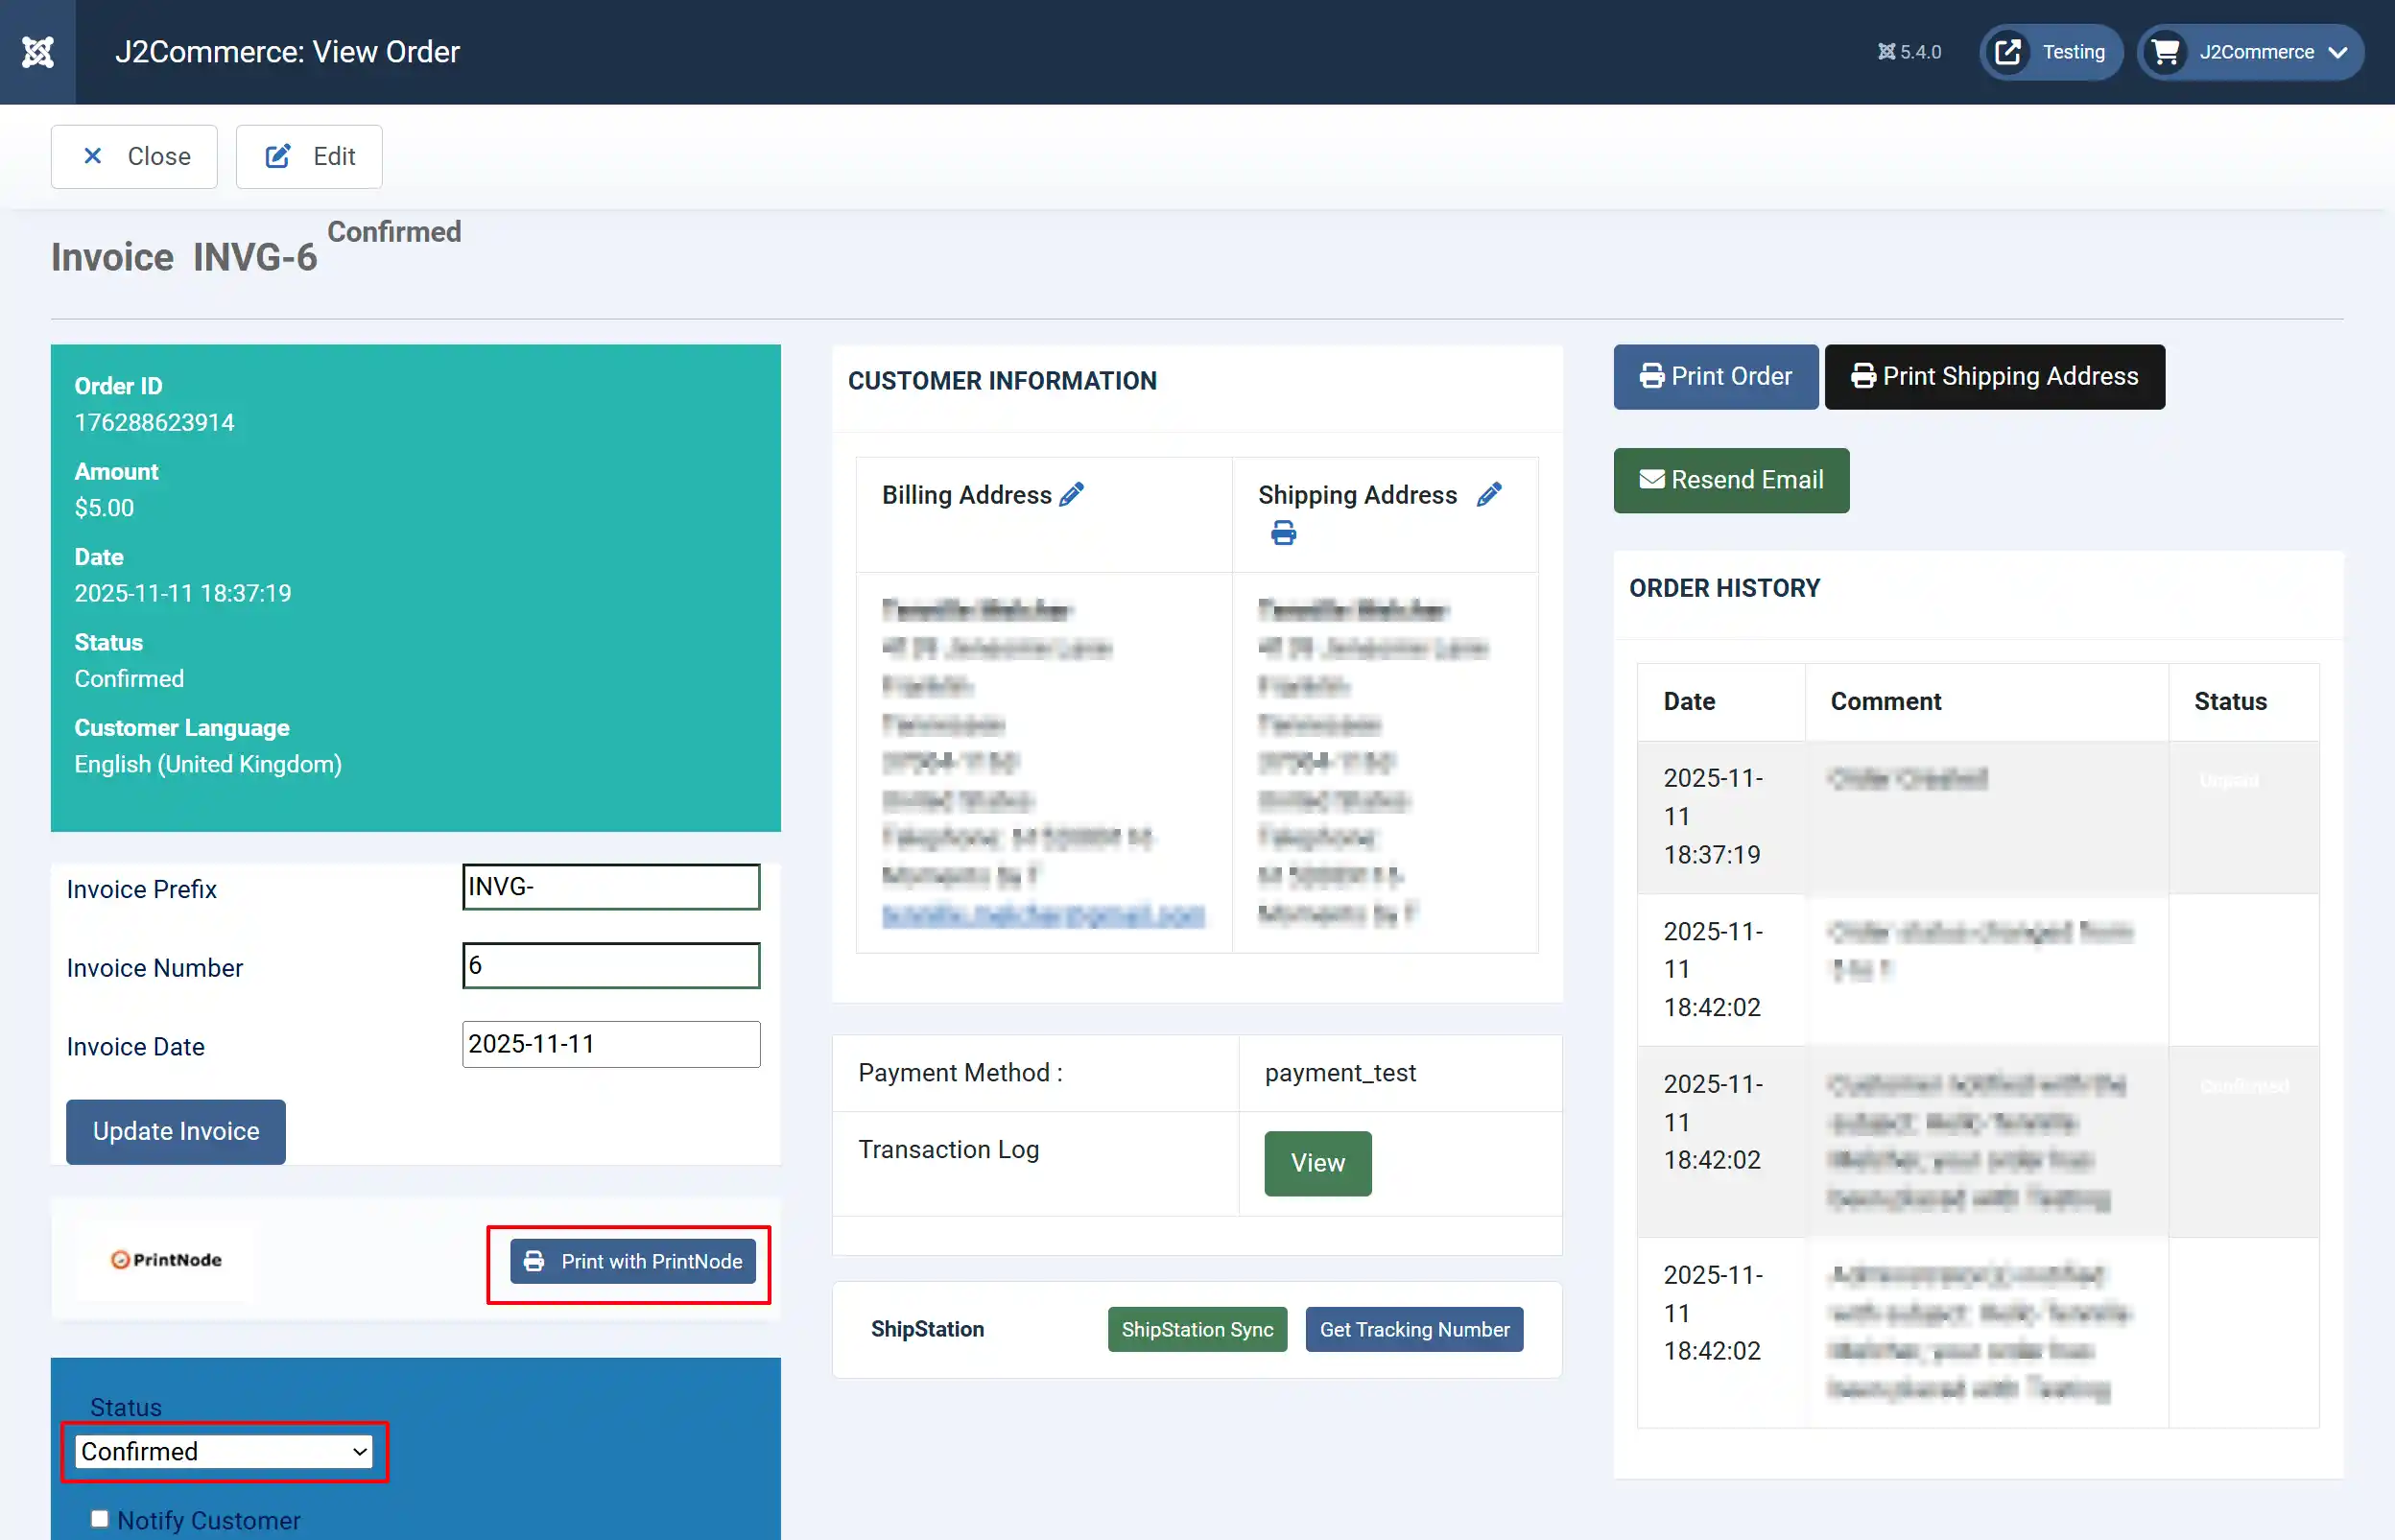Edit the Billing Address via pencil icon
The height and width of the screenshot is (1540, 2395).
pos(1072,494)
